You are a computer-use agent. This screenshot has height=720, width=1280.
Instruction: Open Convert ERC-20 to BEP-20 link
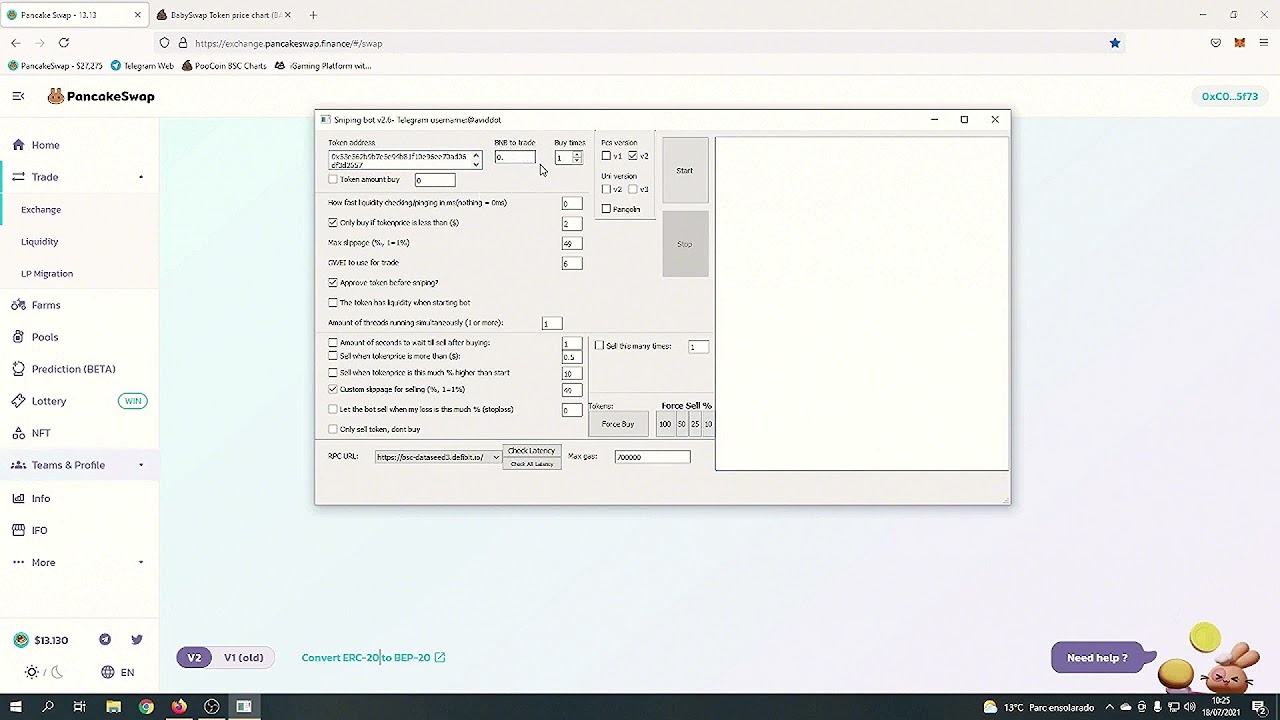pos(373,657)
